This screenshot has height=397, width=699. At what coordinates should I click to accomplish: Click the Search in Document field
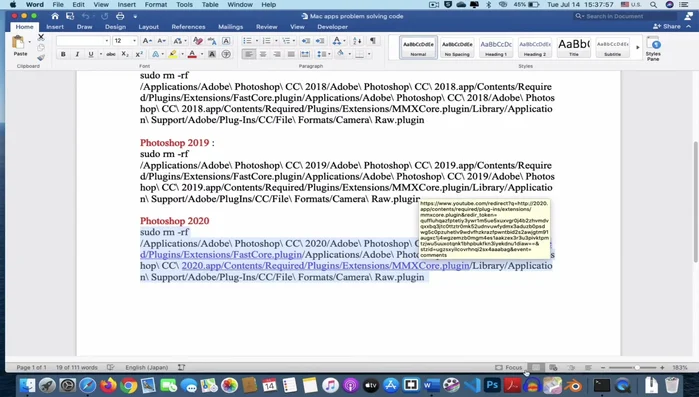(625, 16)
